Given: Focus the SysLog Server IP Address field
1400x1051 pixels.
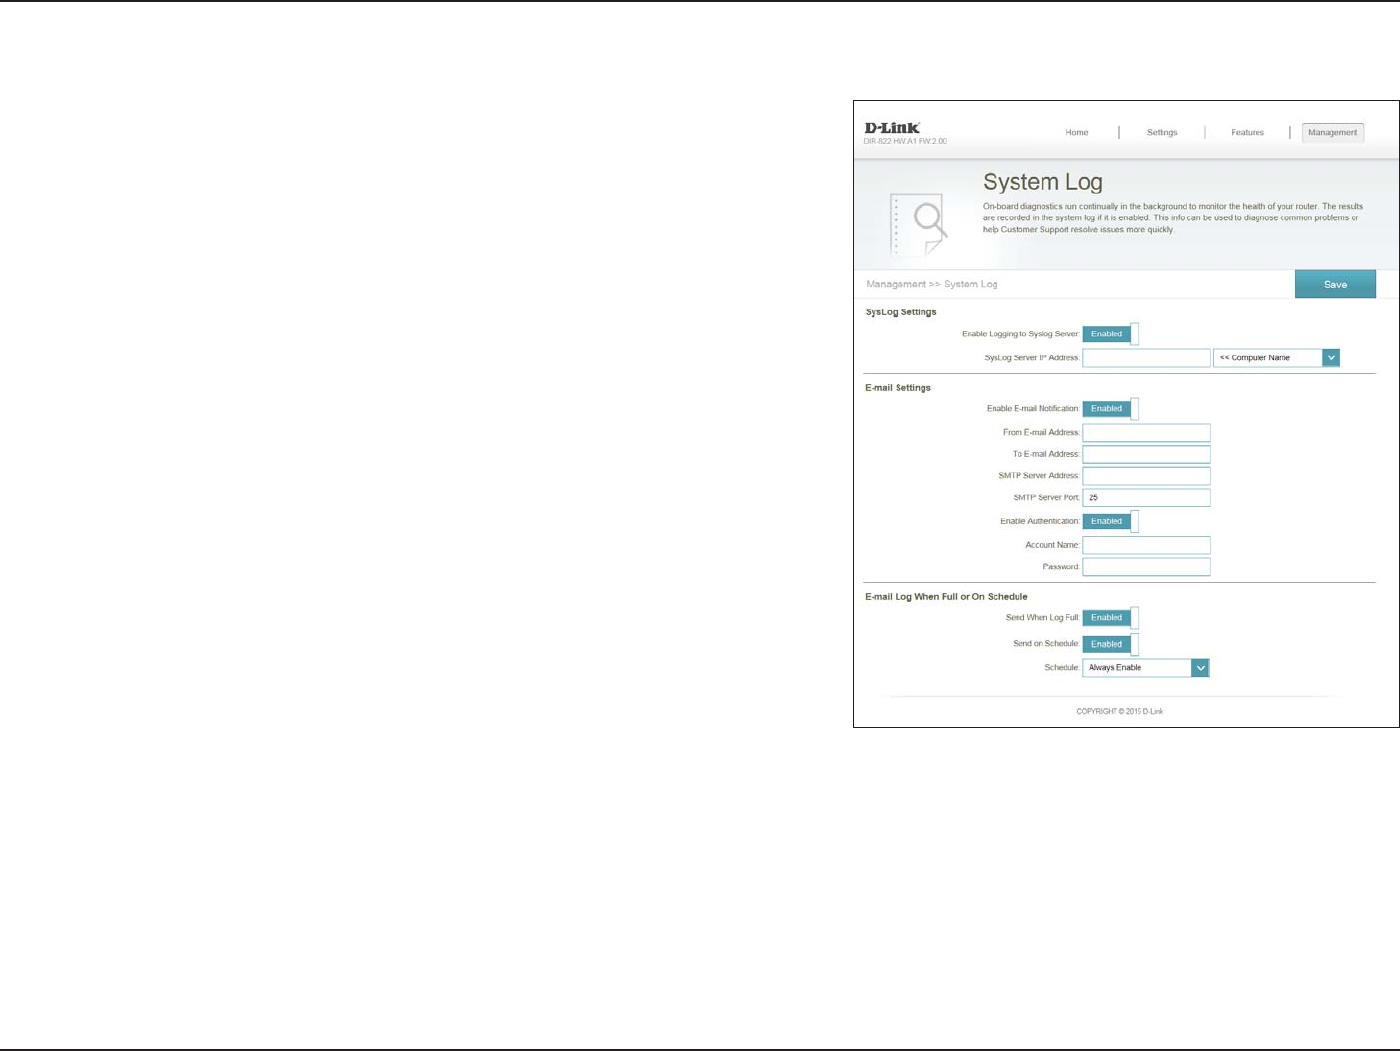Looking at the screenshot, I should click(x=1146, y=358).
